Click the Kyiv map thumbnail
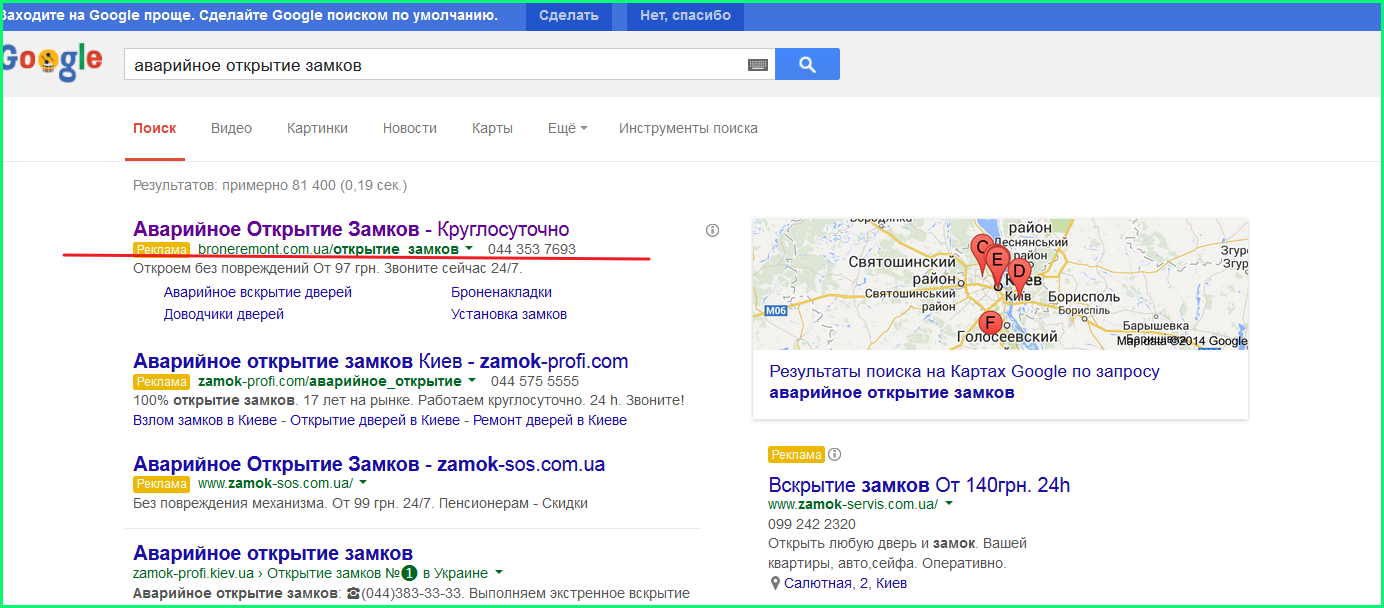This screenshot has height=608, width=1384. [1000, 284]
